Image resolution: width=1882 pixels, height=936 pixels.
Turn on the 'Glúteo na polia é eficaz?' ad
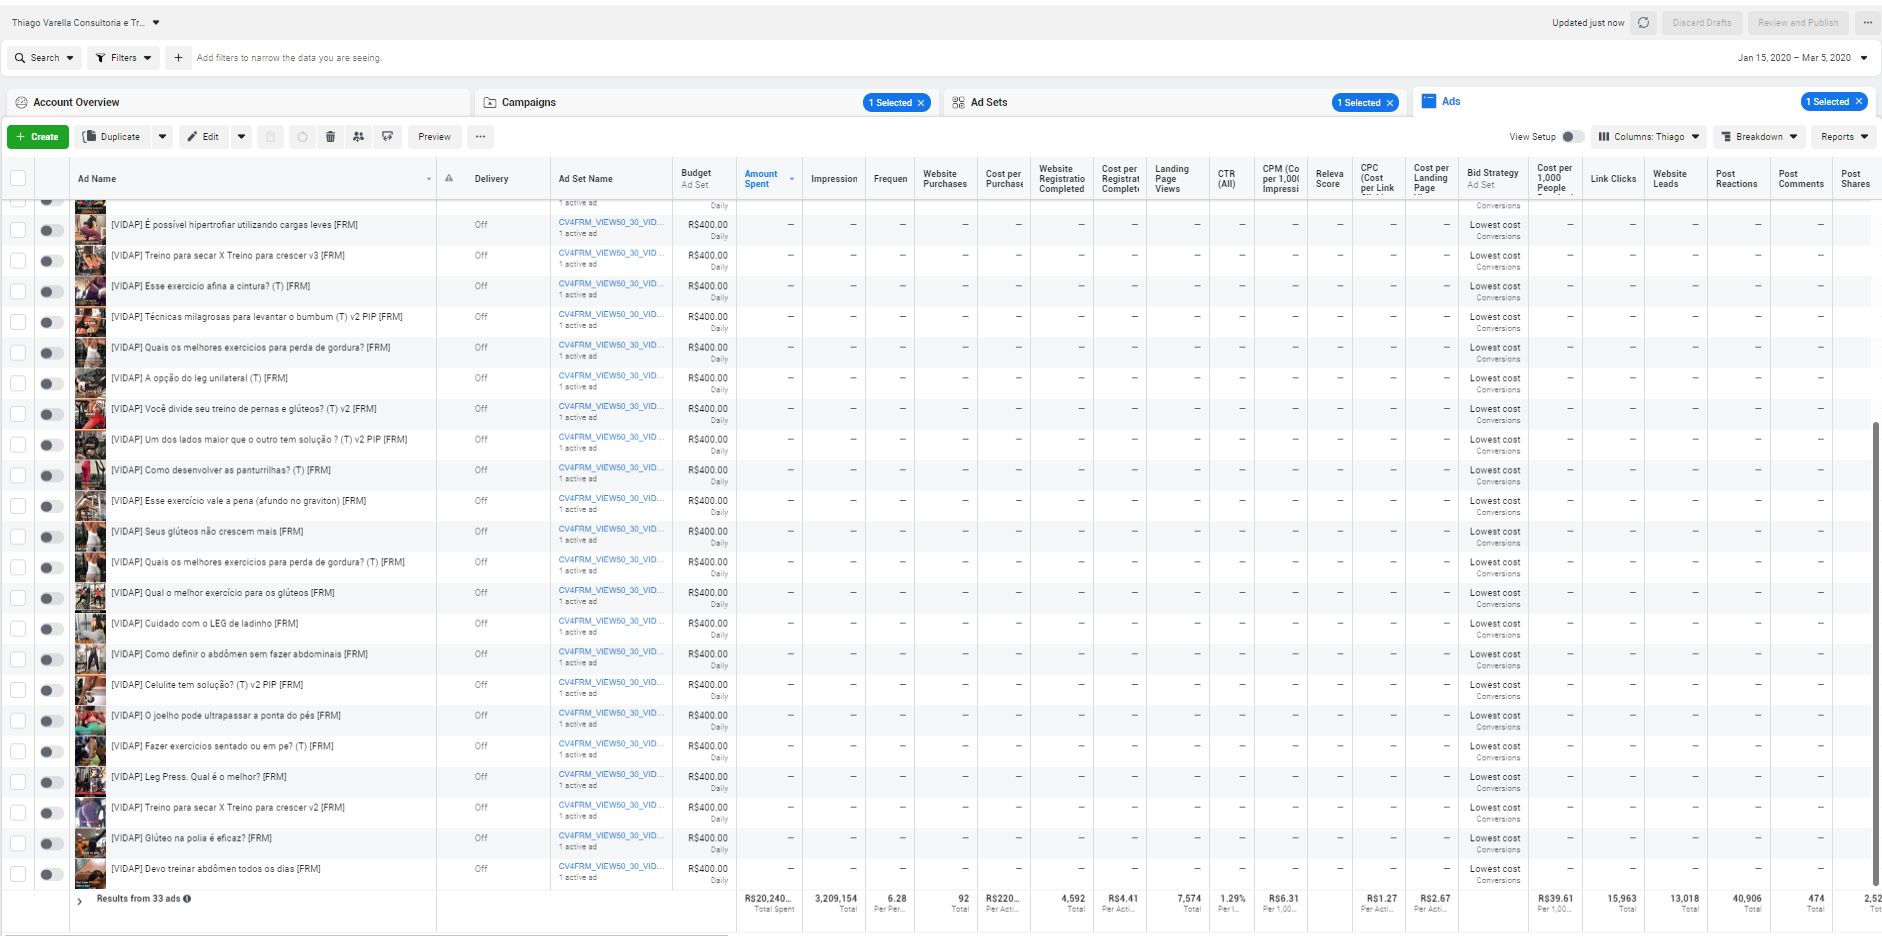[x=51, y=844]
